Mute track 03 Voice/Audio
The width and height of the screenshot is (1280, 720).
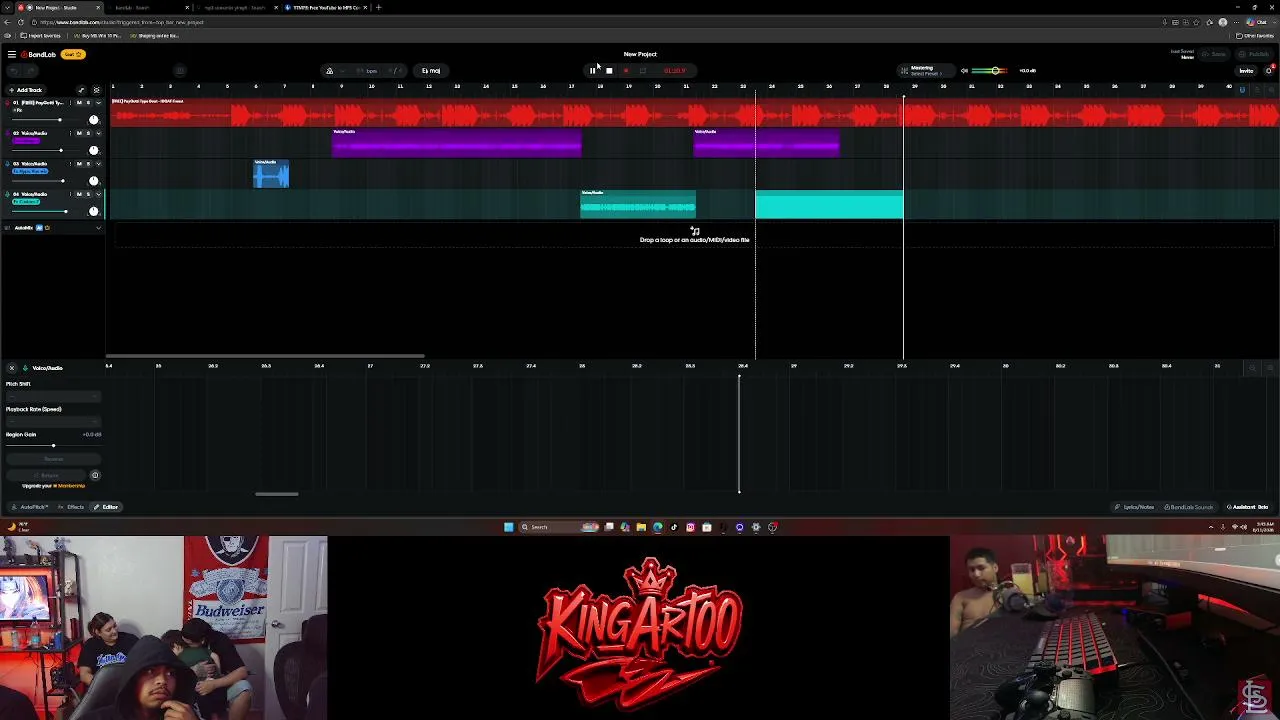coord(81,164)
